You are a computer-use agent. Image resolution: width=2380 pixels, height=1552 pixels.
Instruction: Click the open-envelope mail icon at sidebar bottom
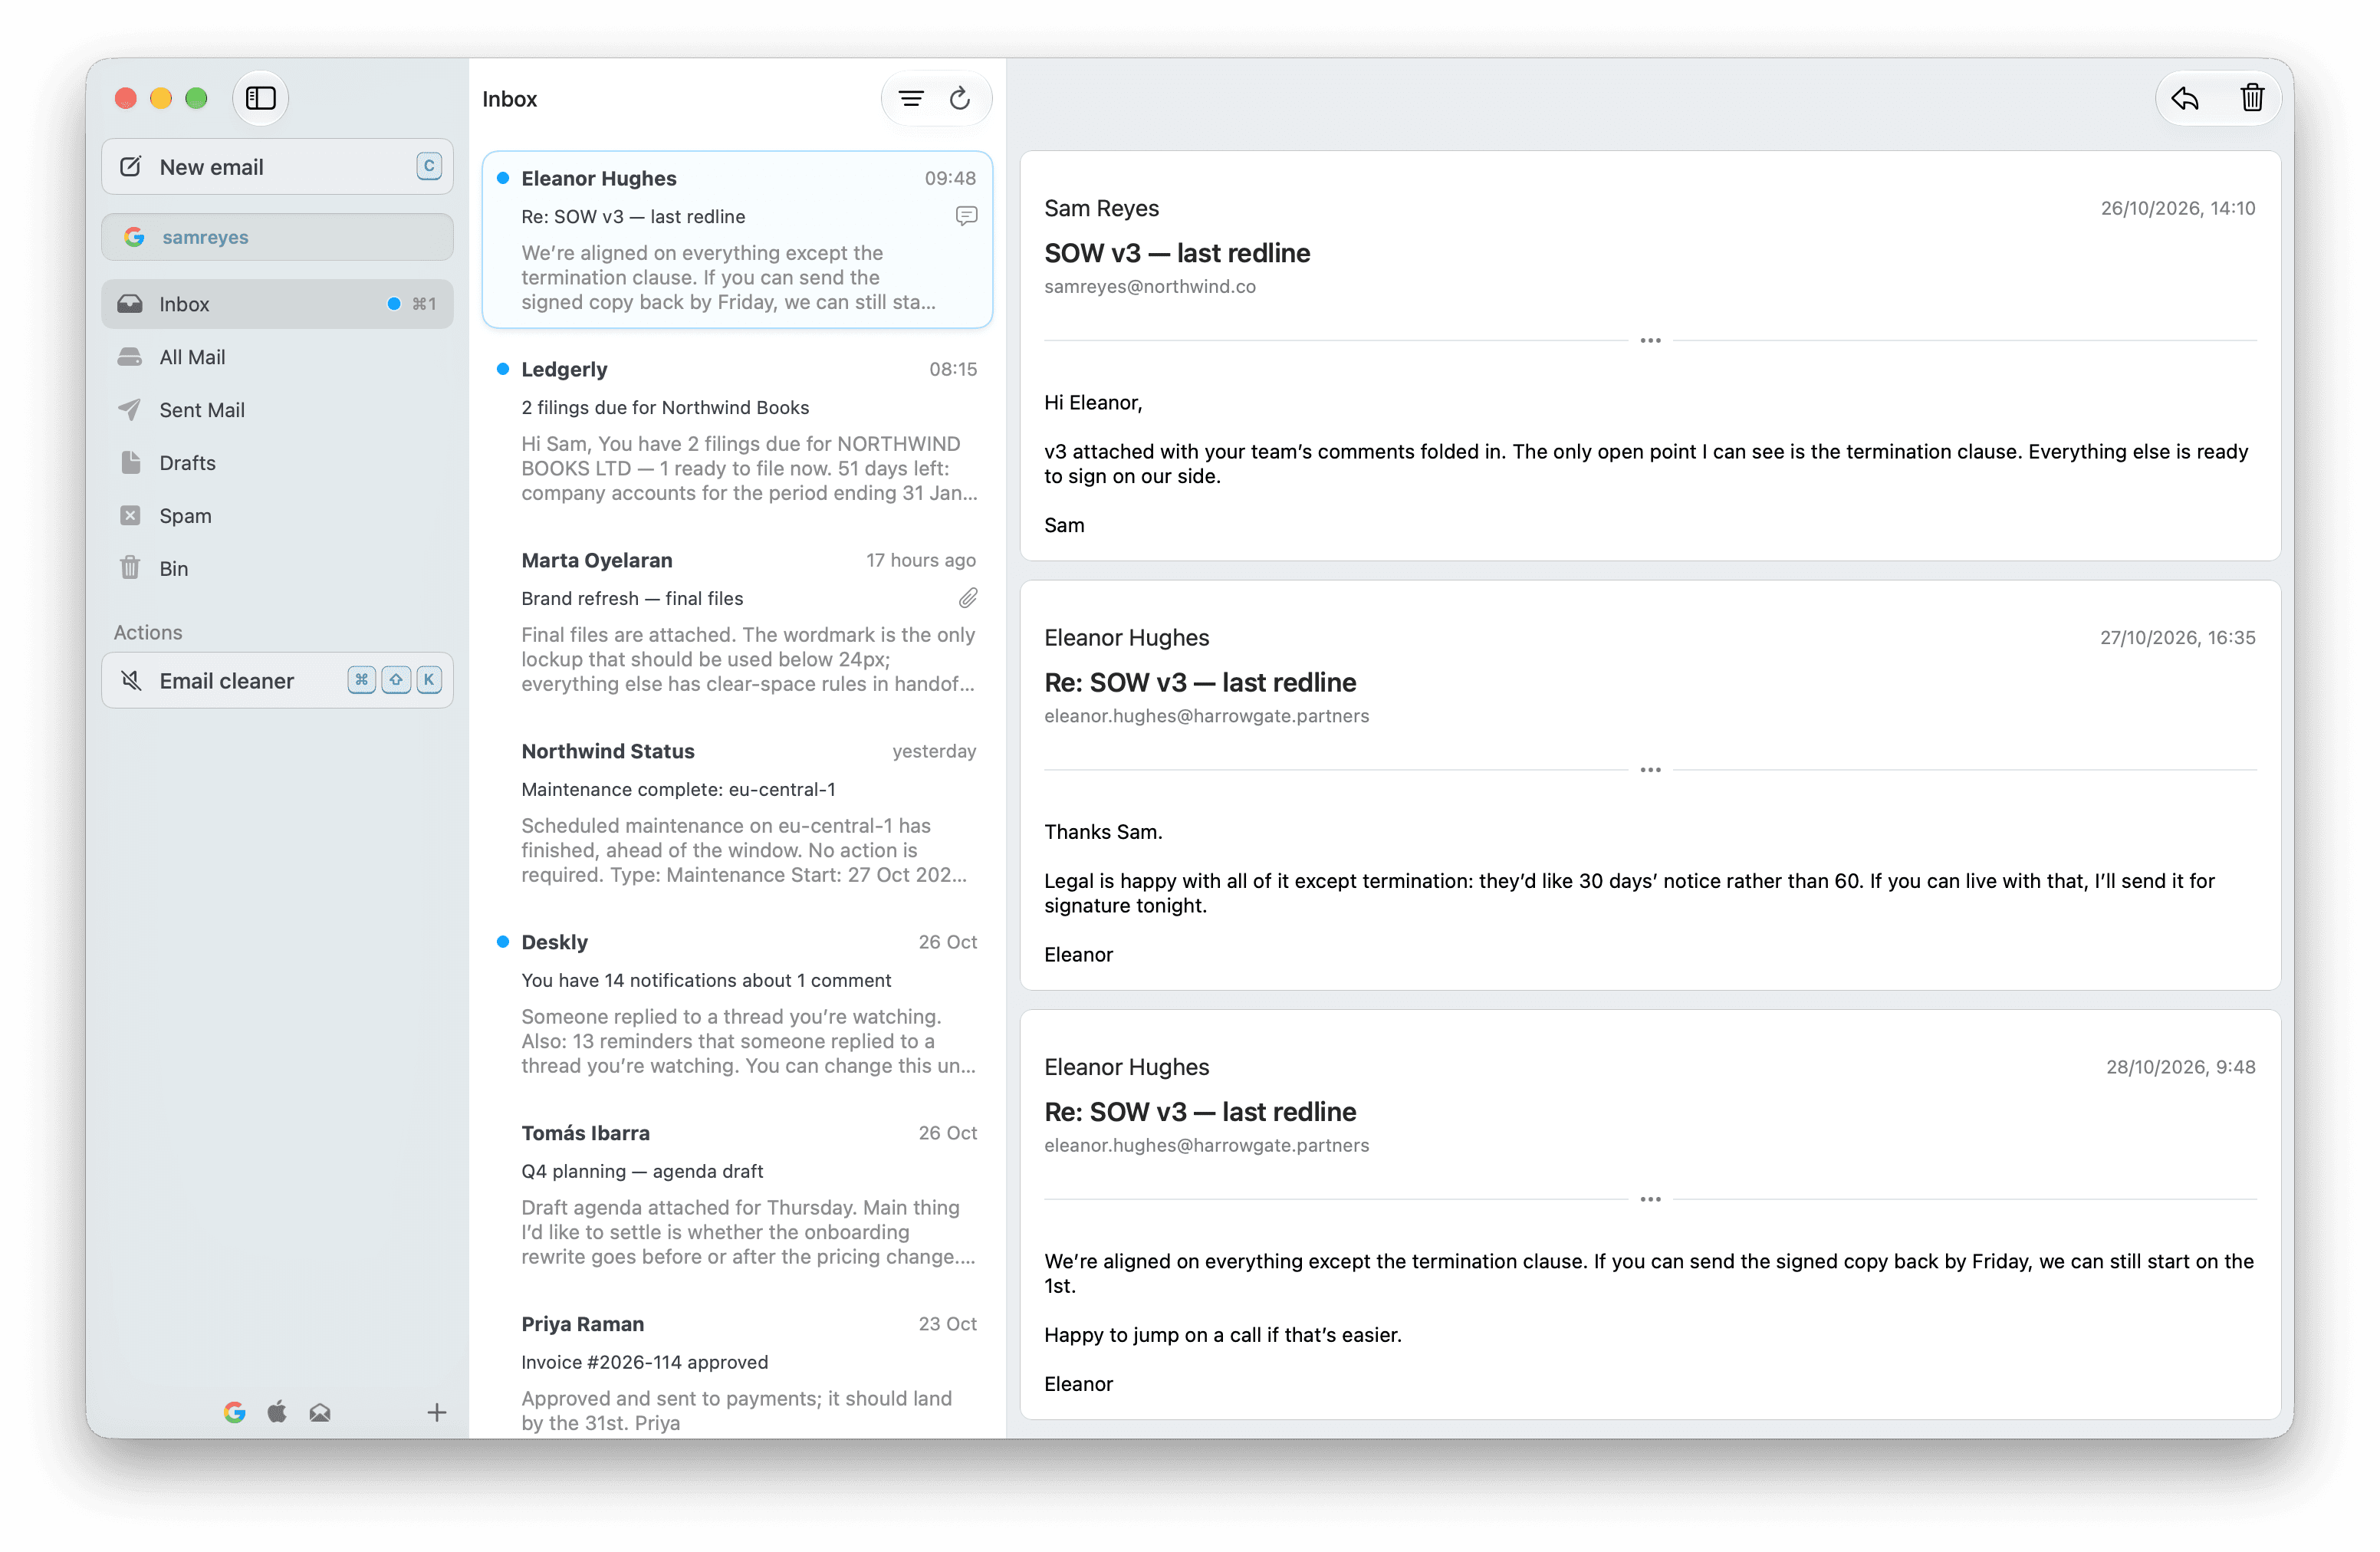tap(320, 1412)
